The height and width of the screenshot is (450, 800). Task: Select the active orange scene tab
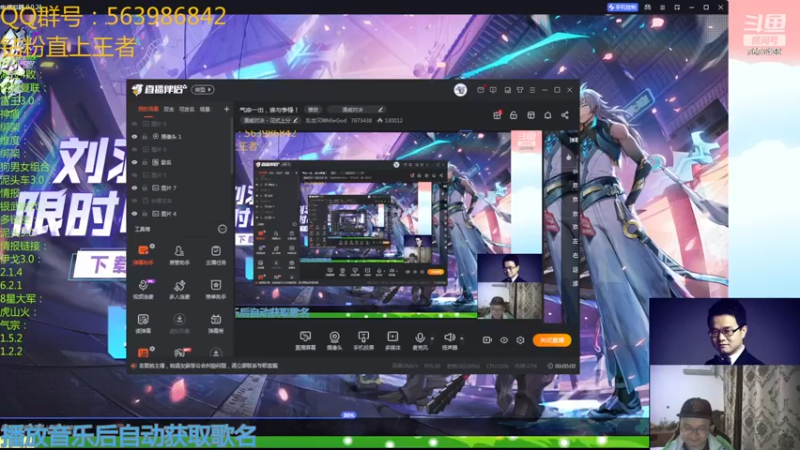148,109
